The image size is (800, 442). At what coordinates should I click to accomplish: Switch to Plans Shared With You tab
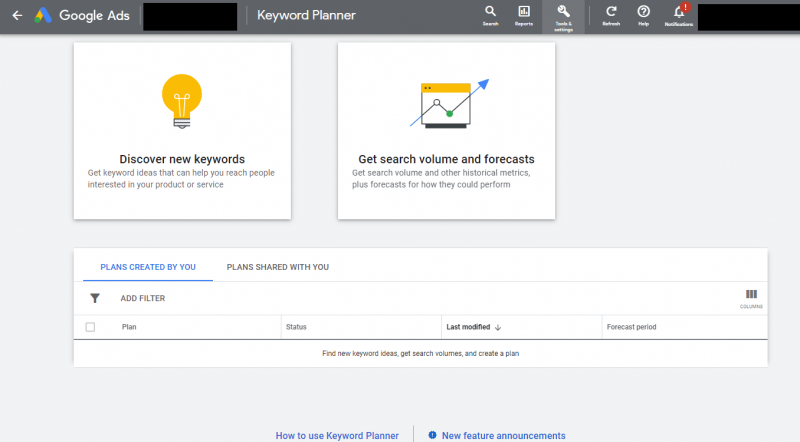coord(277,267)
